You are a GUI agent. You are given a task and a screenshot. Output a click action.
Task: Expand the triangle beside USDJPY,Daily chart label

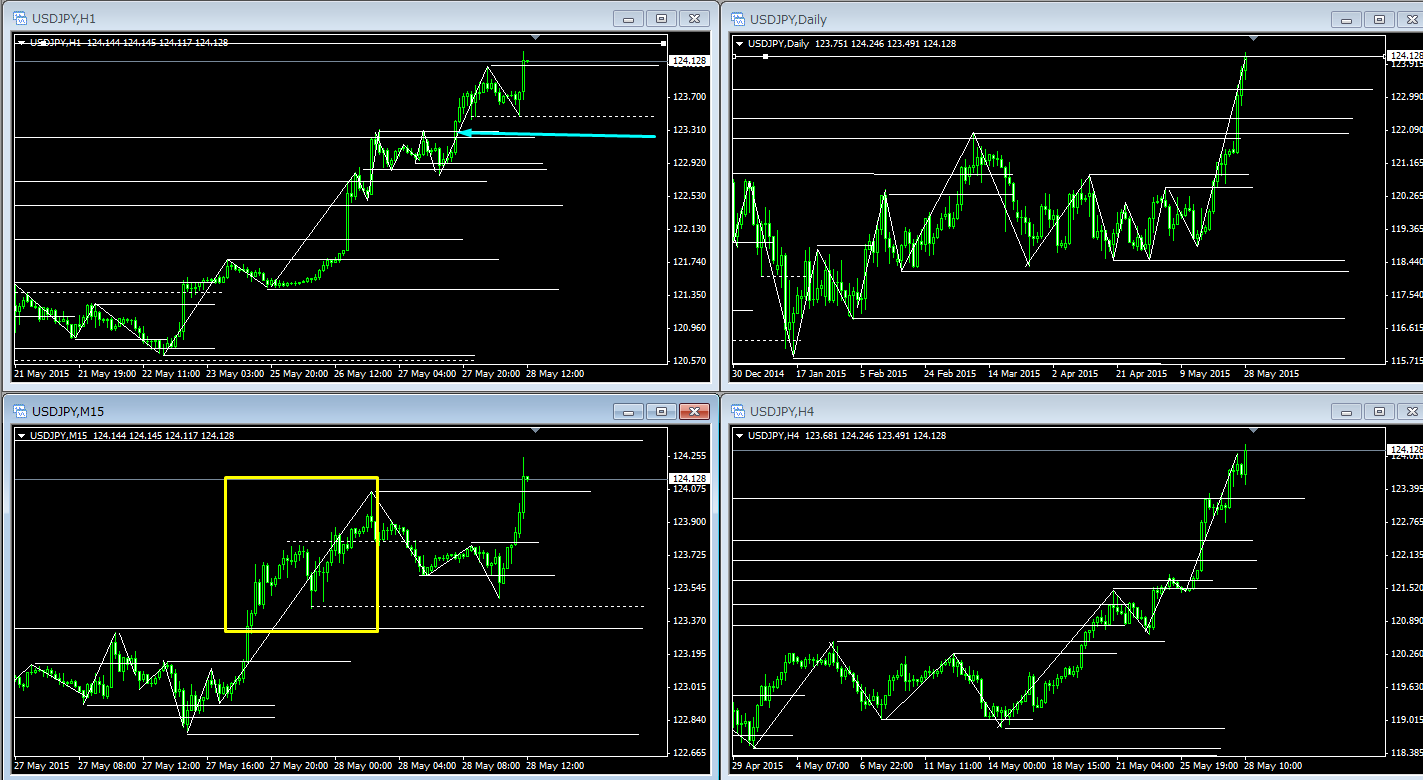pos(740,43)
